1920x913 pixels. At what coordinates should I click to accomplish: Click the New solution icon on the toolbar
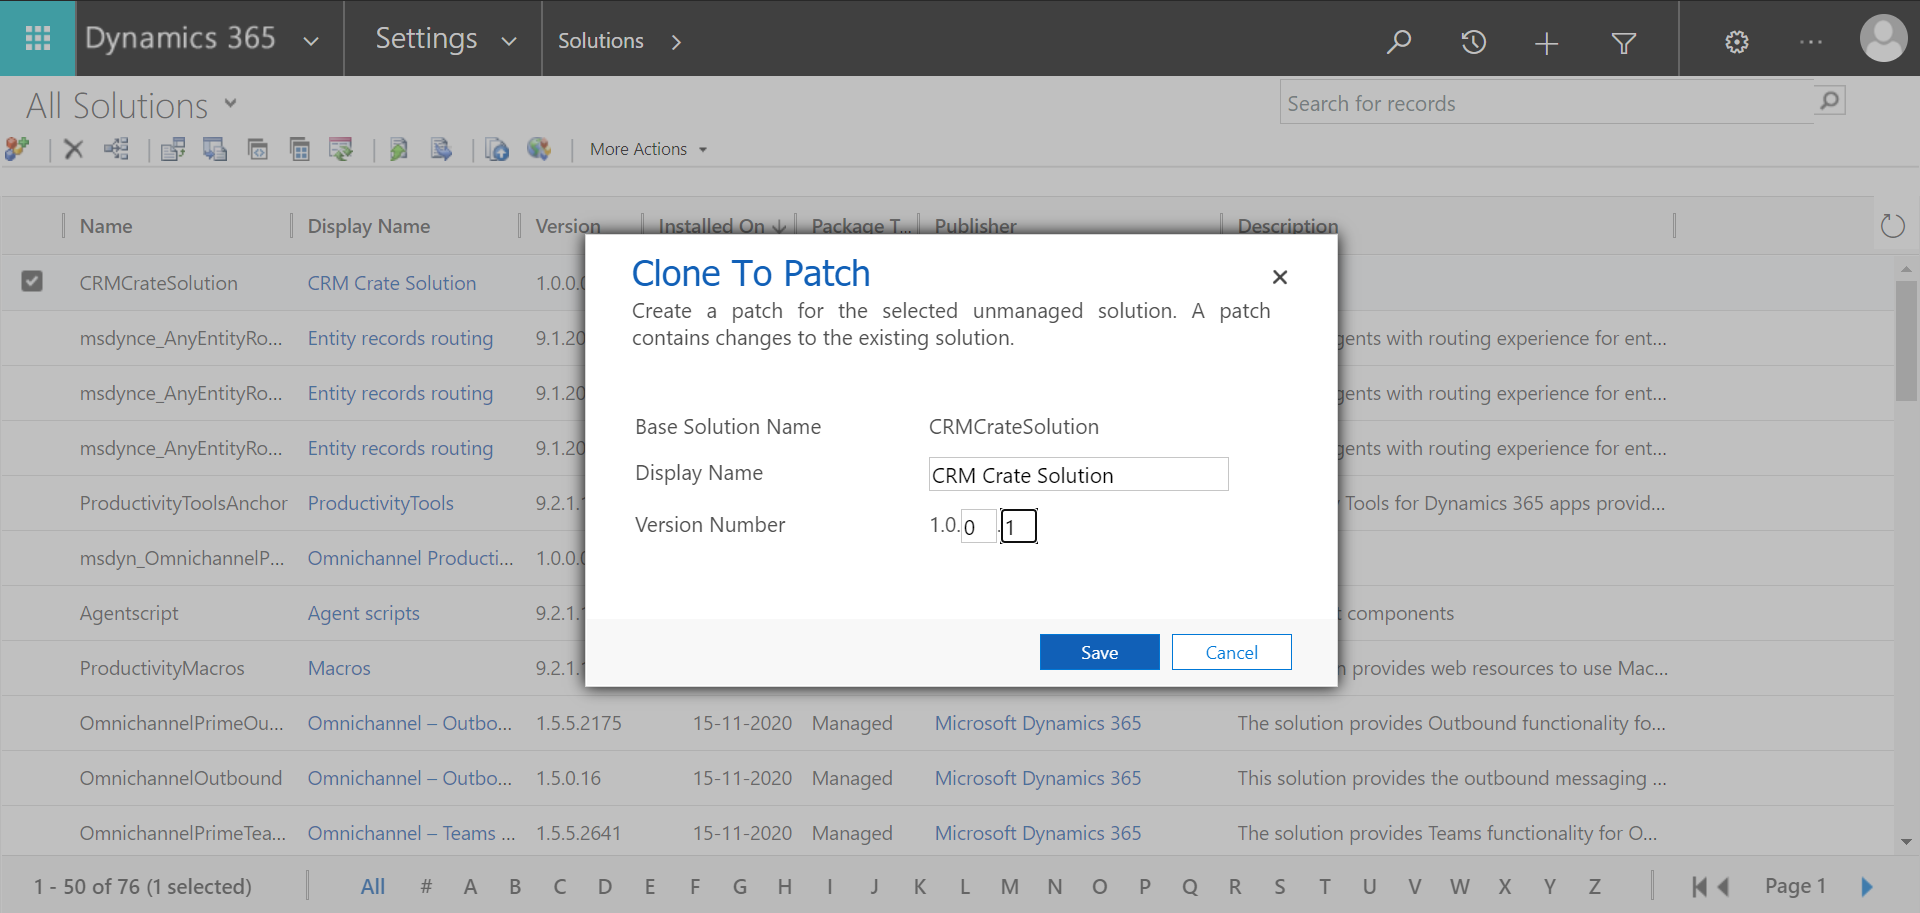[x=18, y=148]
